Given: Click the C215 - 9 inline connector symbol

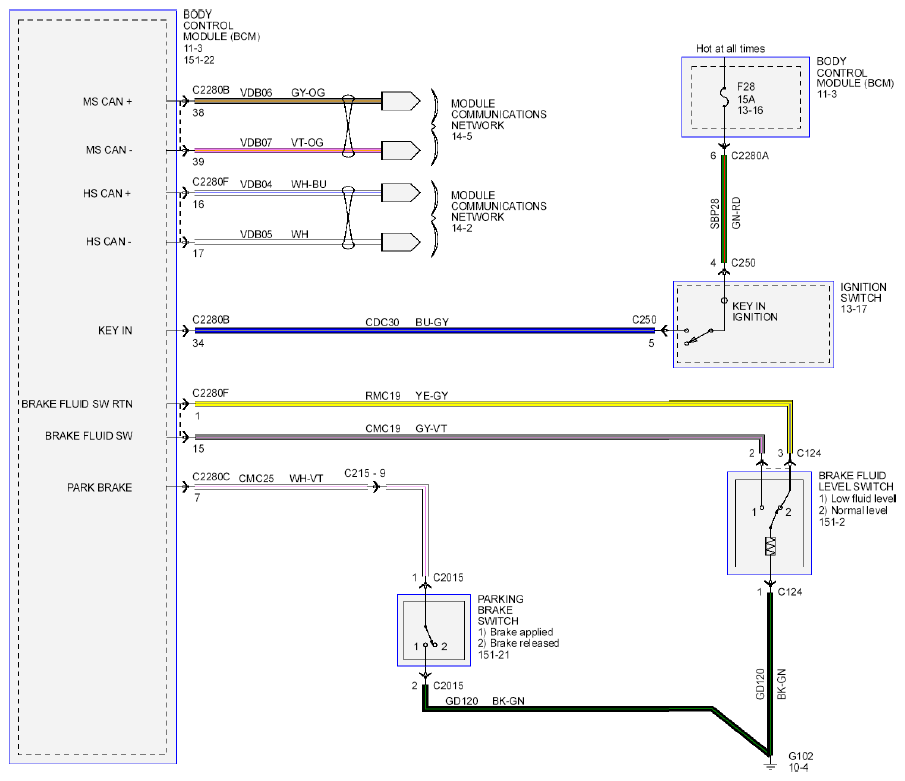Looking at the screenshot, I should click(x=376, y=487).
